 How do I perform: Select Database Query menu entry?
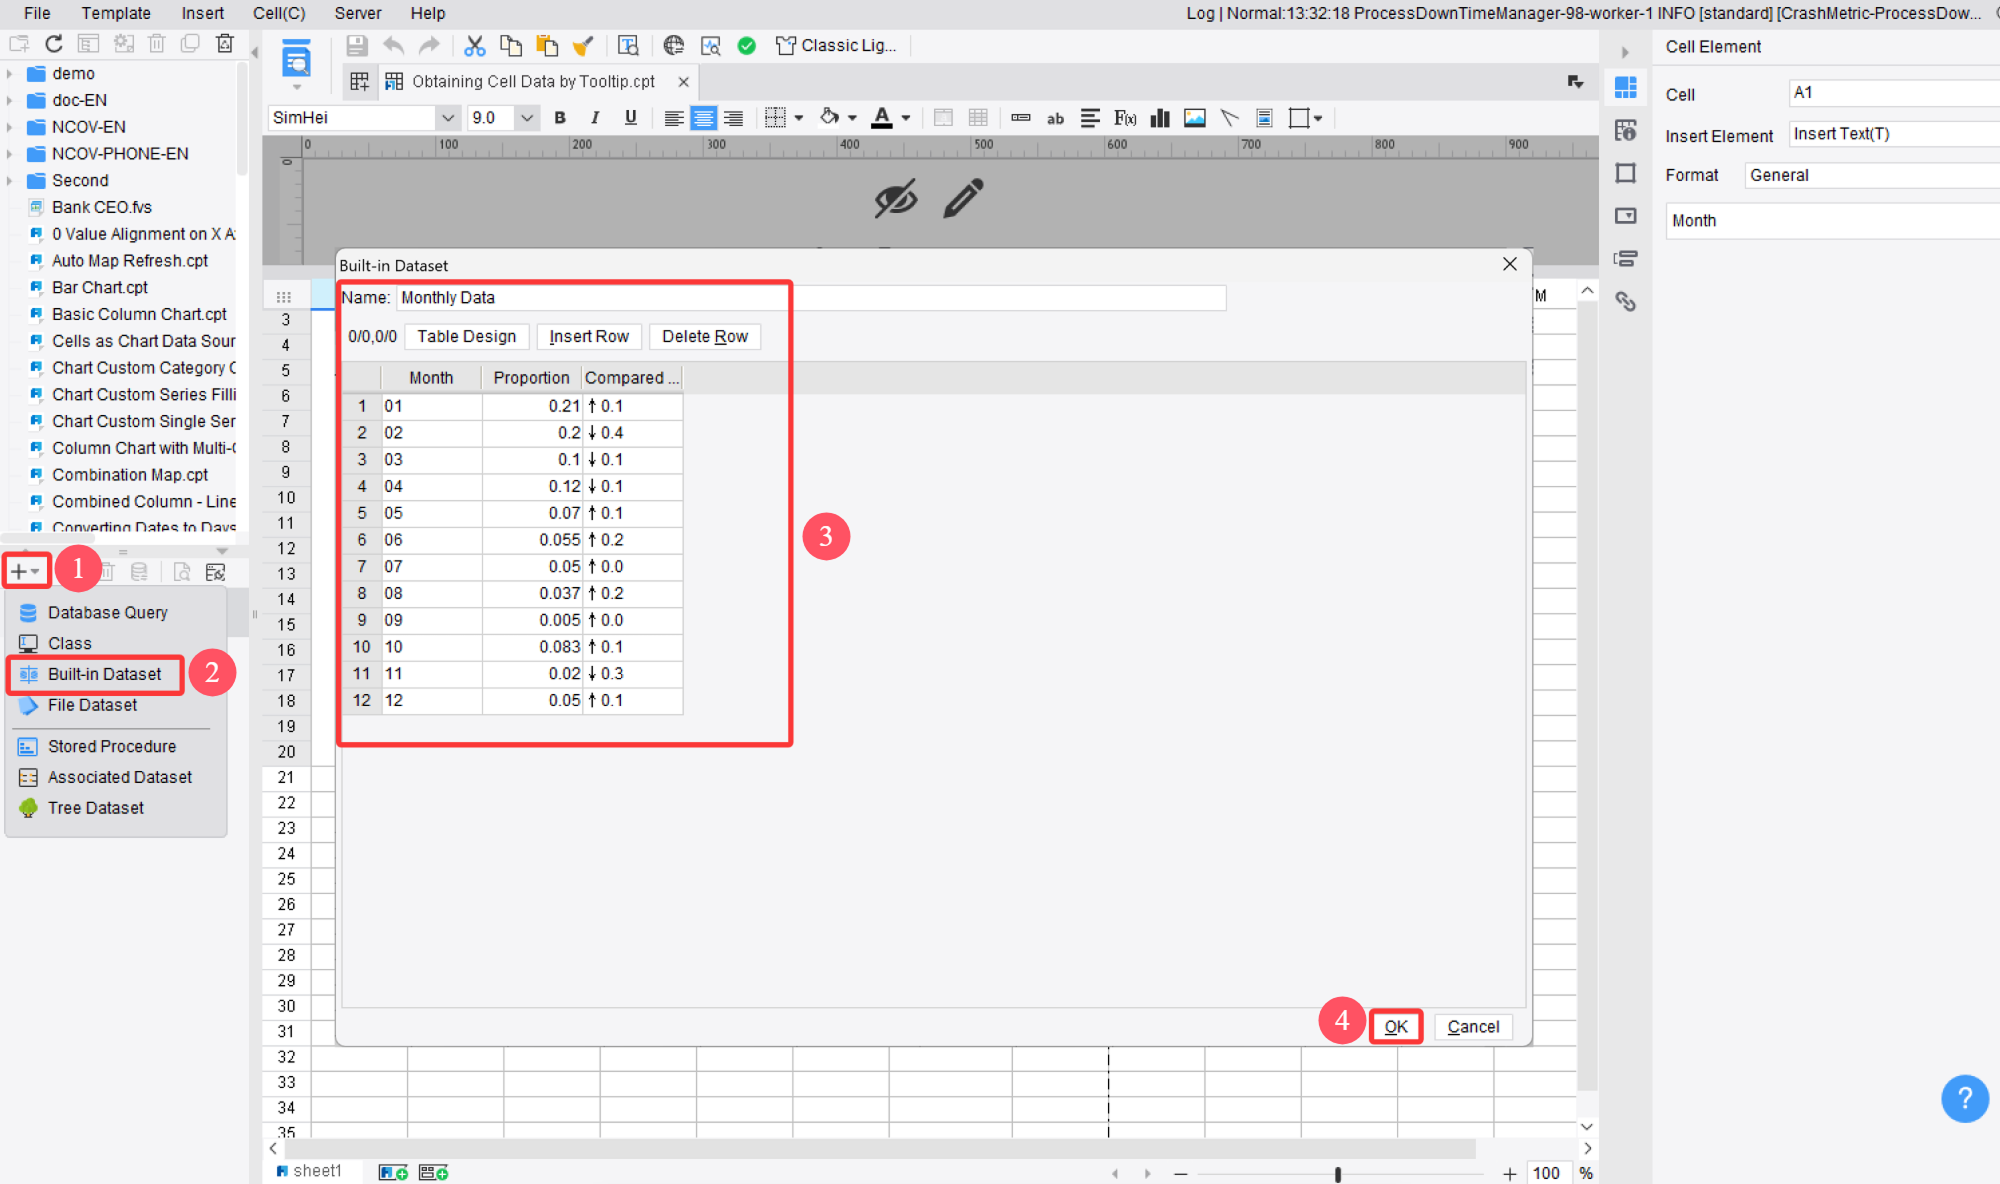[x=107, y=612]
